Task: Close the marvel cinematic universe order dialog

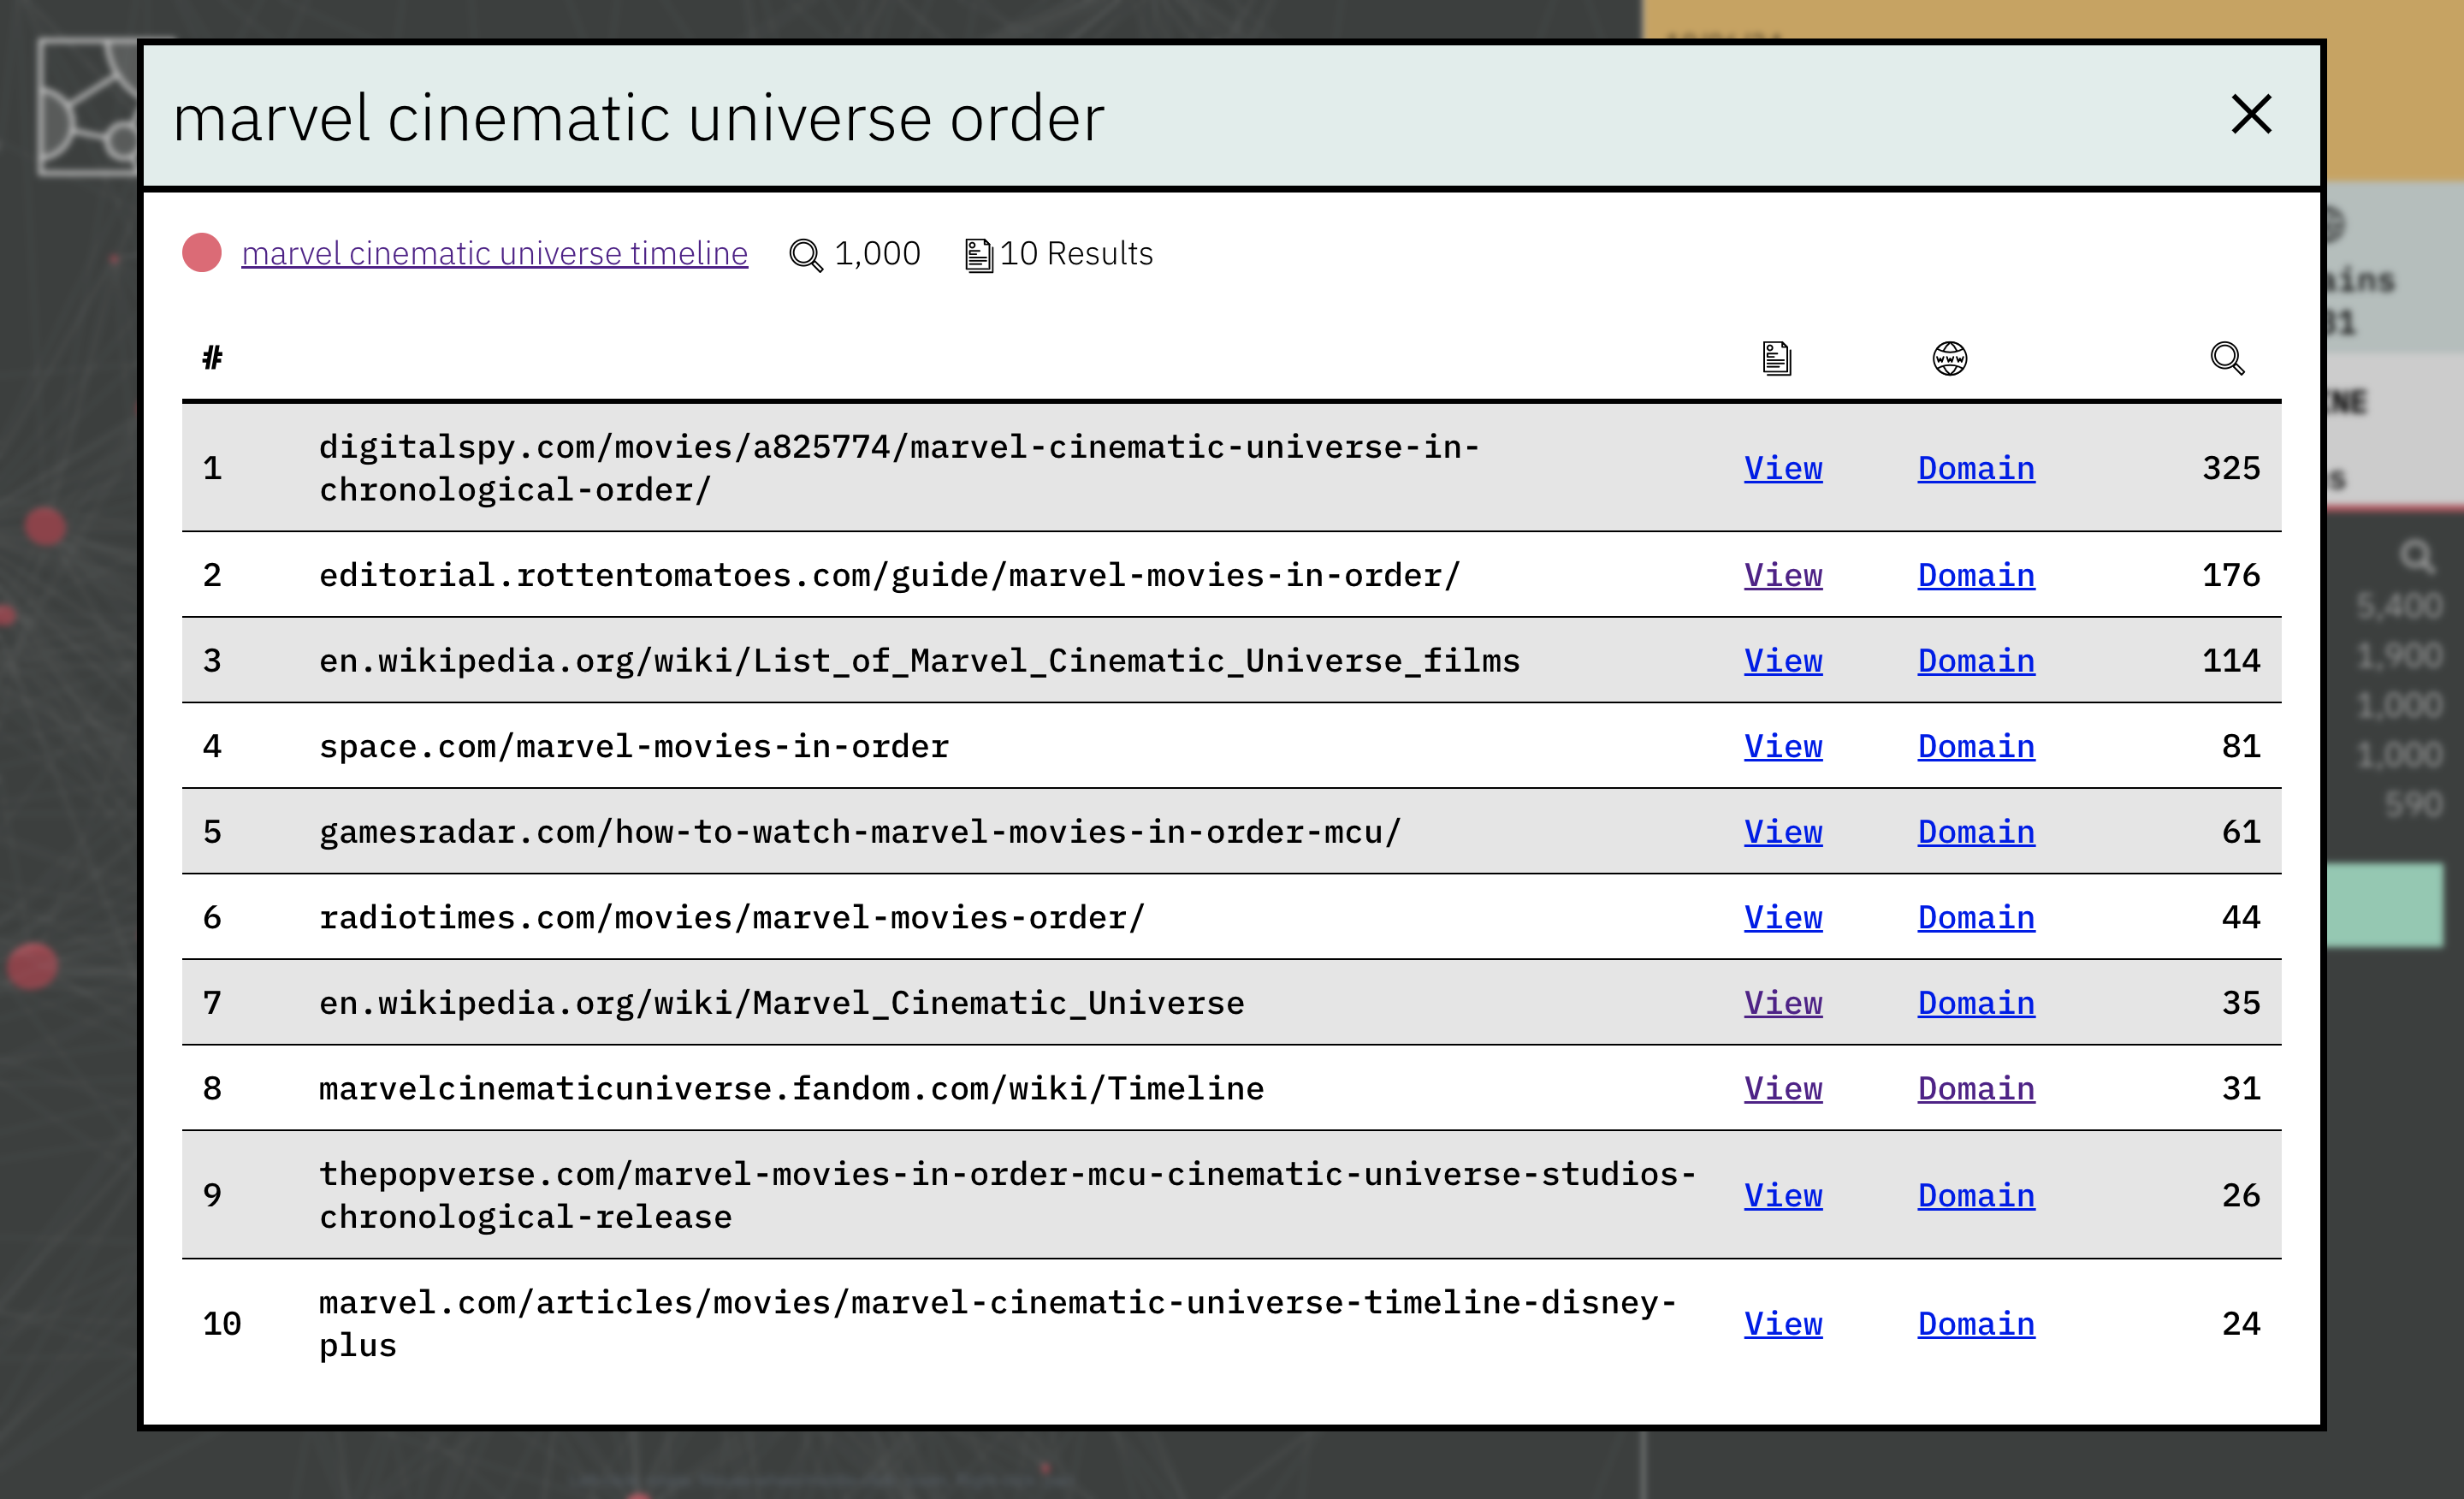Action: click(x=2251, y=114)
